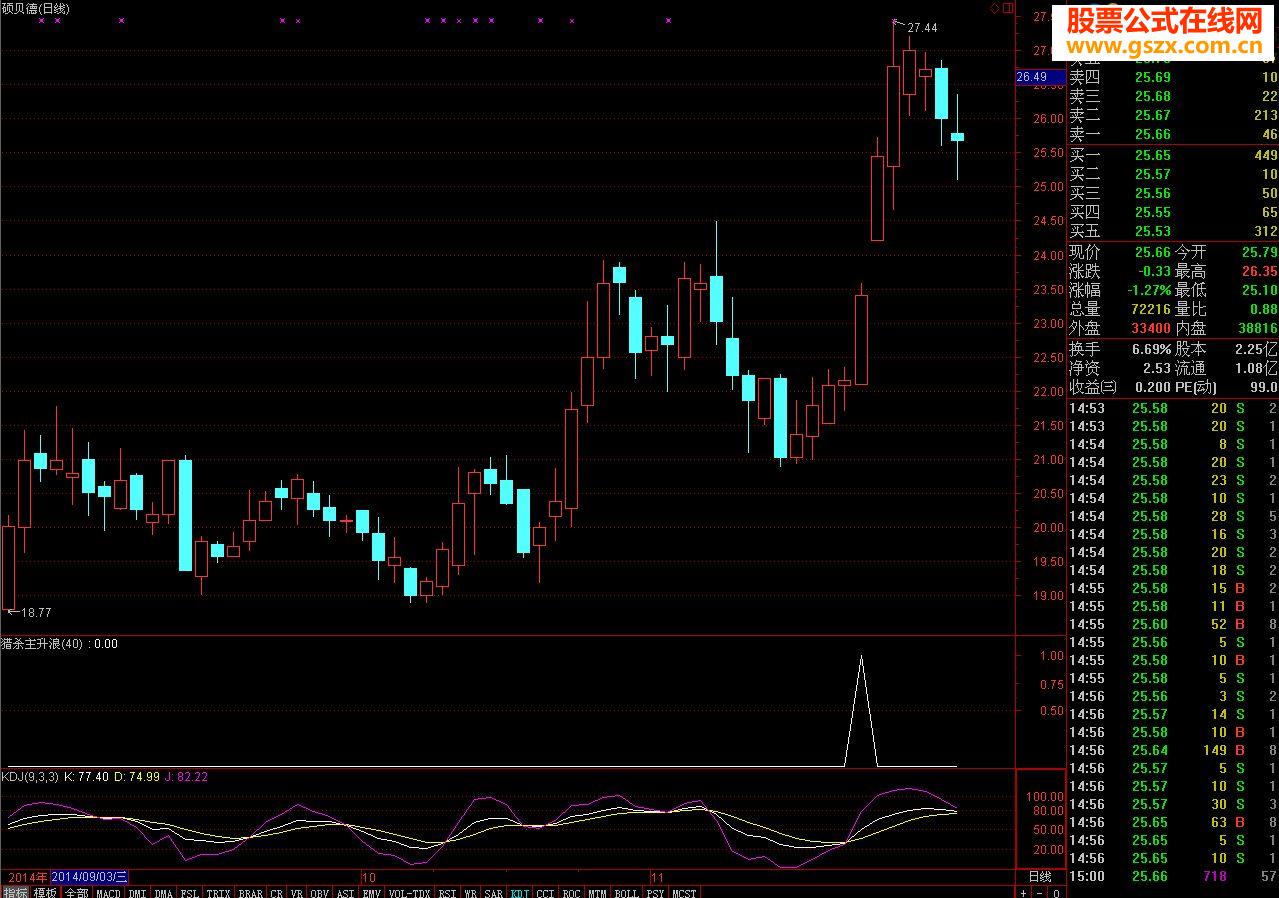Image resolution: width=1279 pixels, height=898 pixels.
Task: Click the chart title 硕贝德(日线)
Action: point(36,8)
